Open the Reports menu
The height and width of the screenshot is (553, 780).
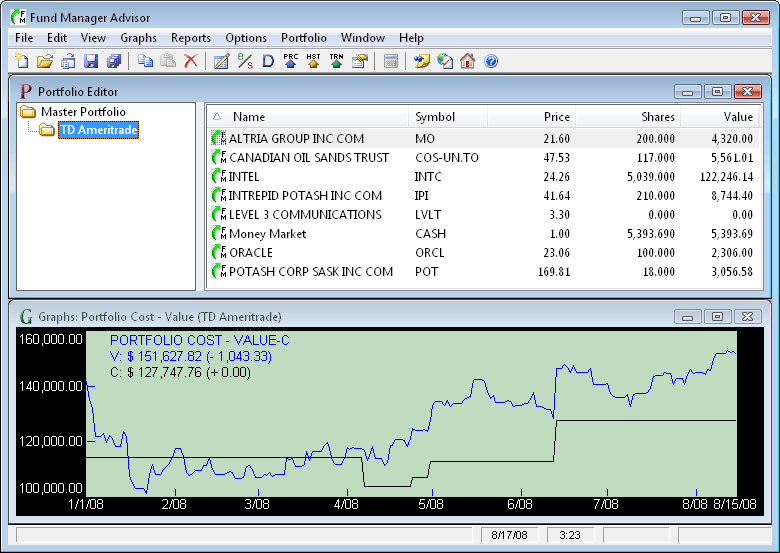pos(191,38)
